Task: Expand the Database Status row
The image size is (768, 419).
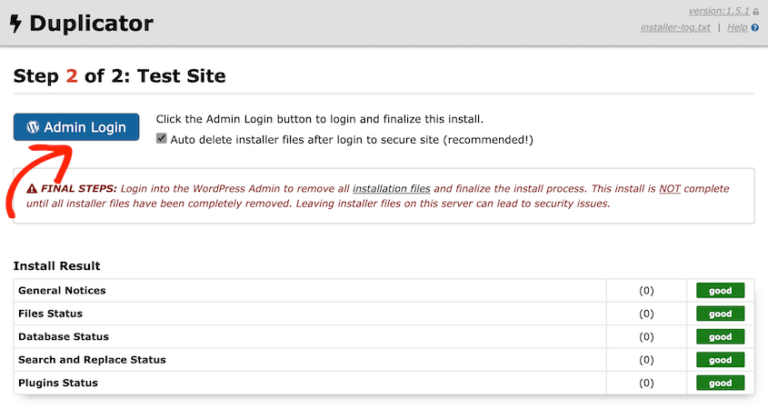Action: coord(63,337)
